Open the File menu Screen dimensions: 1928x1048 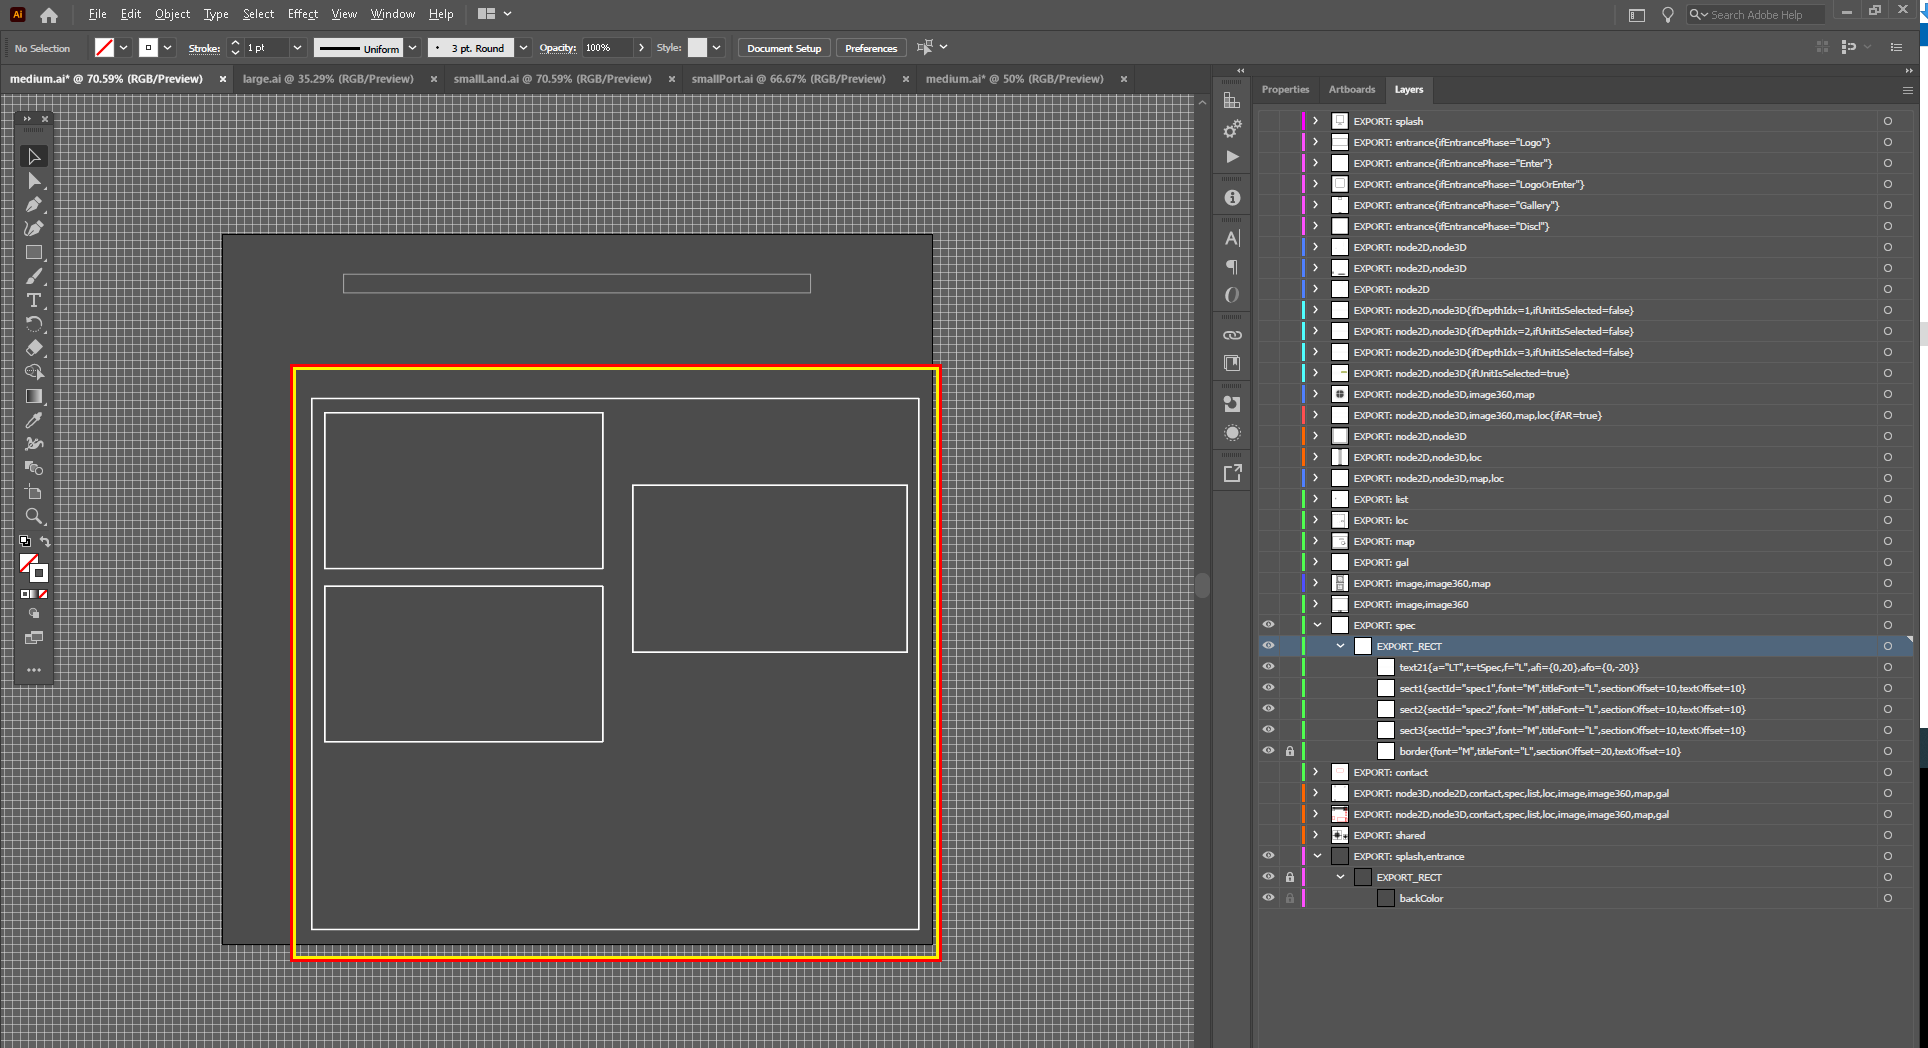(x=97, y=14)
